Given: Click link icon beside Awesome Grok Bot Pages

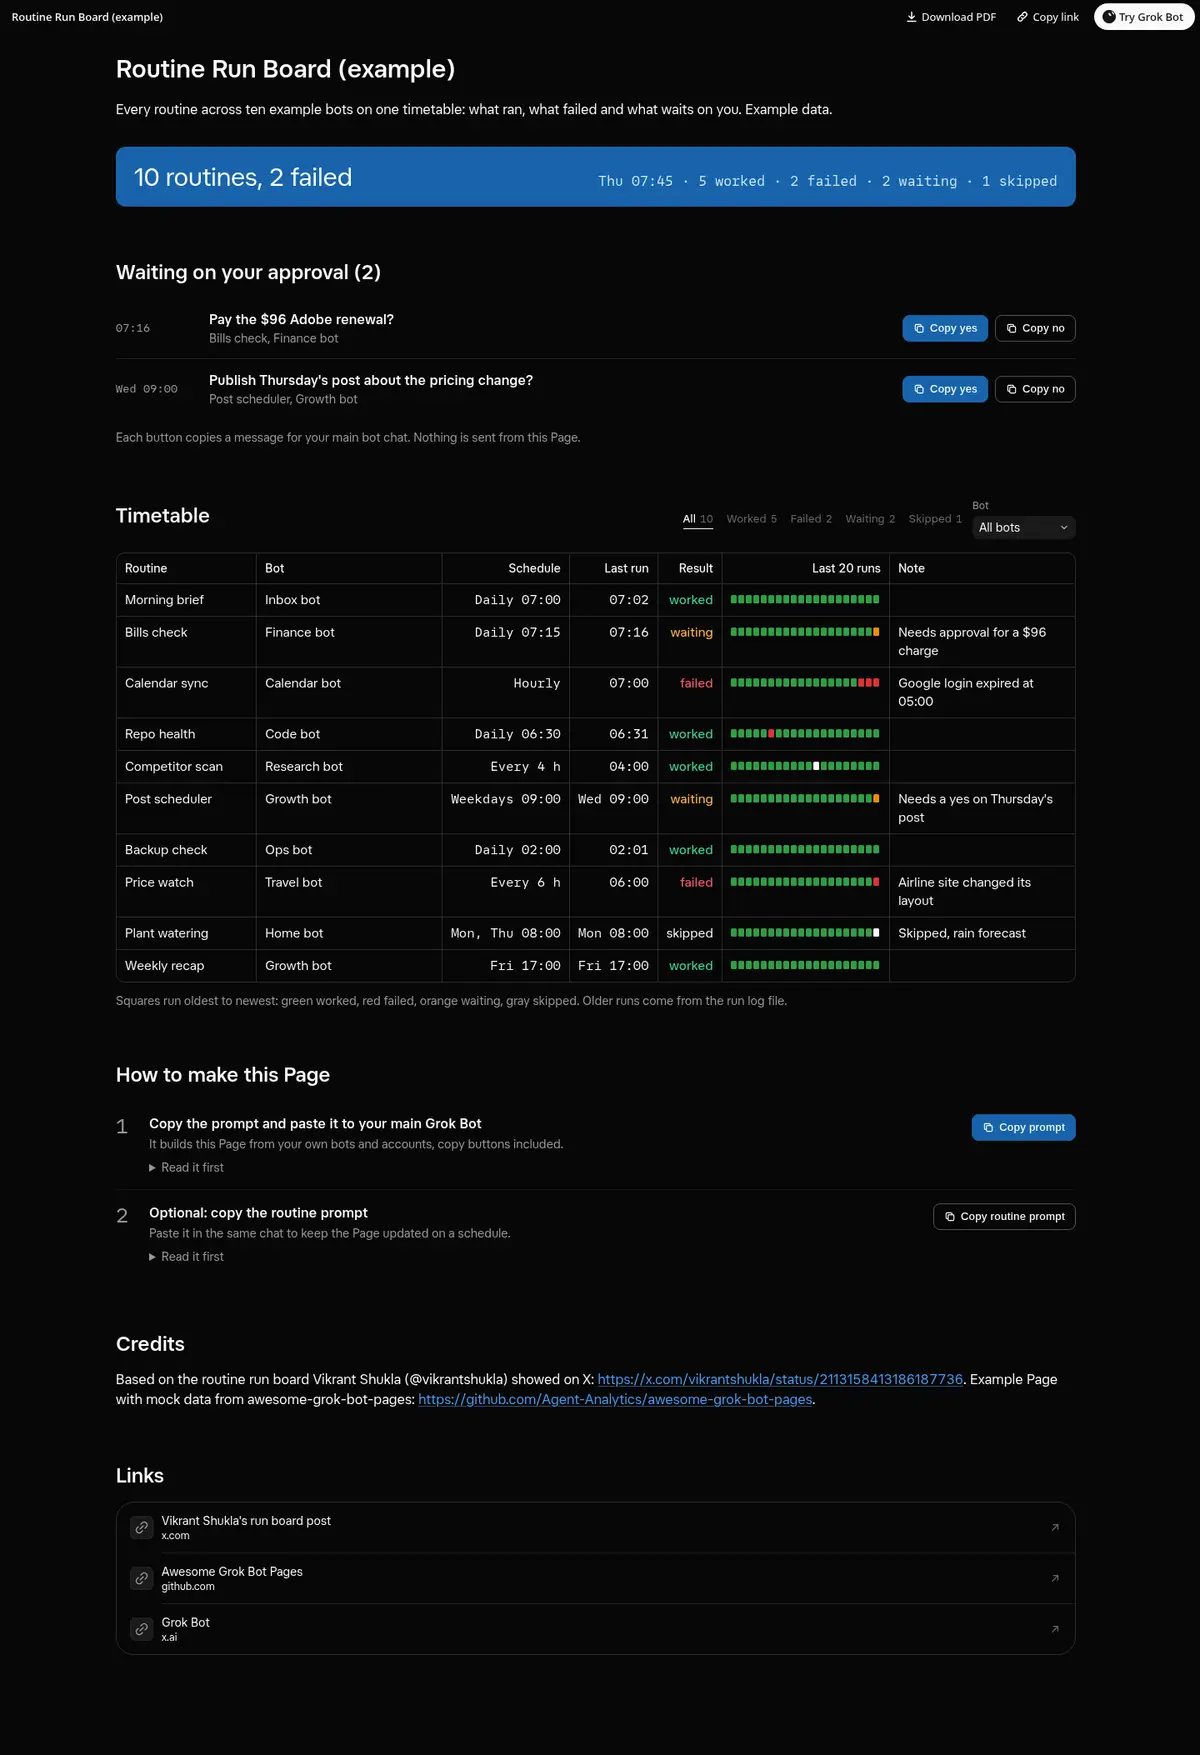Looking at the screenshot, I should (x=142, y=1578).
